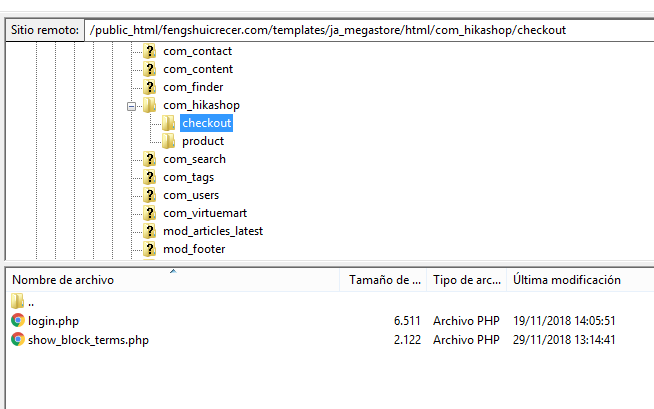Click the com_virtuemart folder icon

click(x=149, y=213)
